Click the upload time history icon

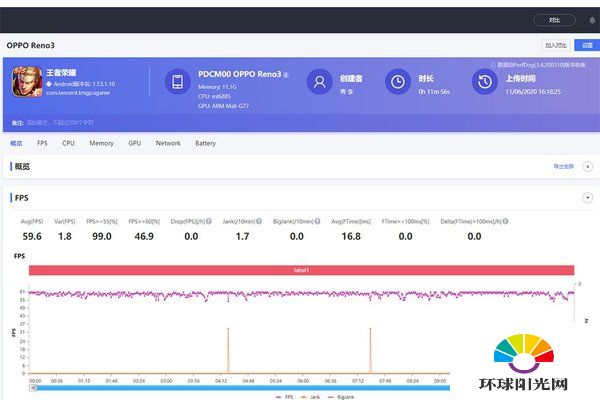[484, 82]
